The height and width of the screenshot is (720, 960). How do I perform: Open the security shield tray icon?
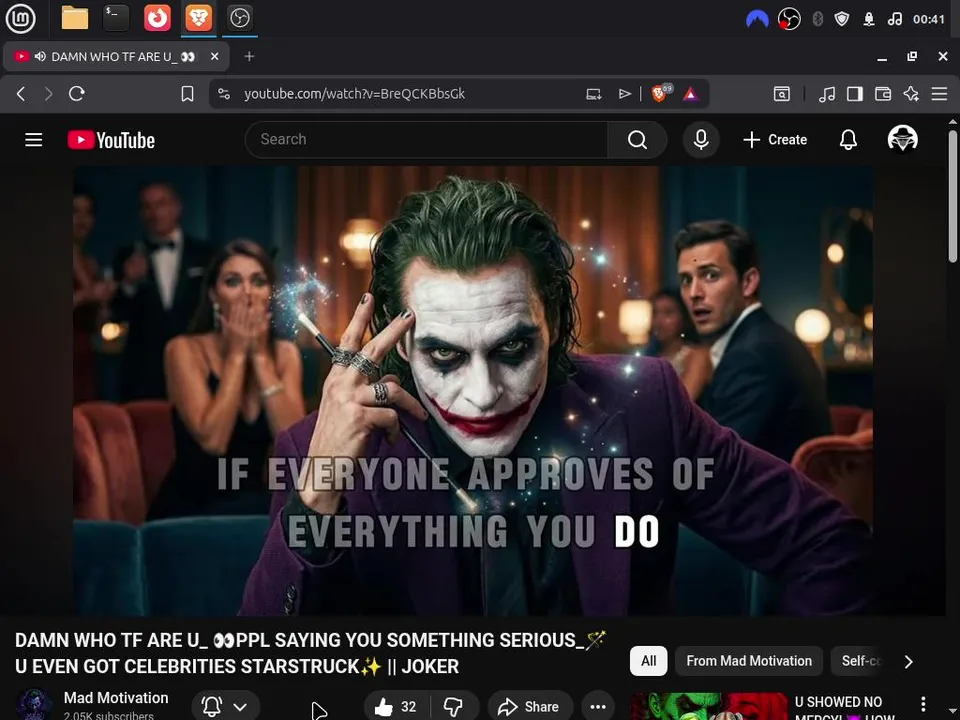click(842, 19)
